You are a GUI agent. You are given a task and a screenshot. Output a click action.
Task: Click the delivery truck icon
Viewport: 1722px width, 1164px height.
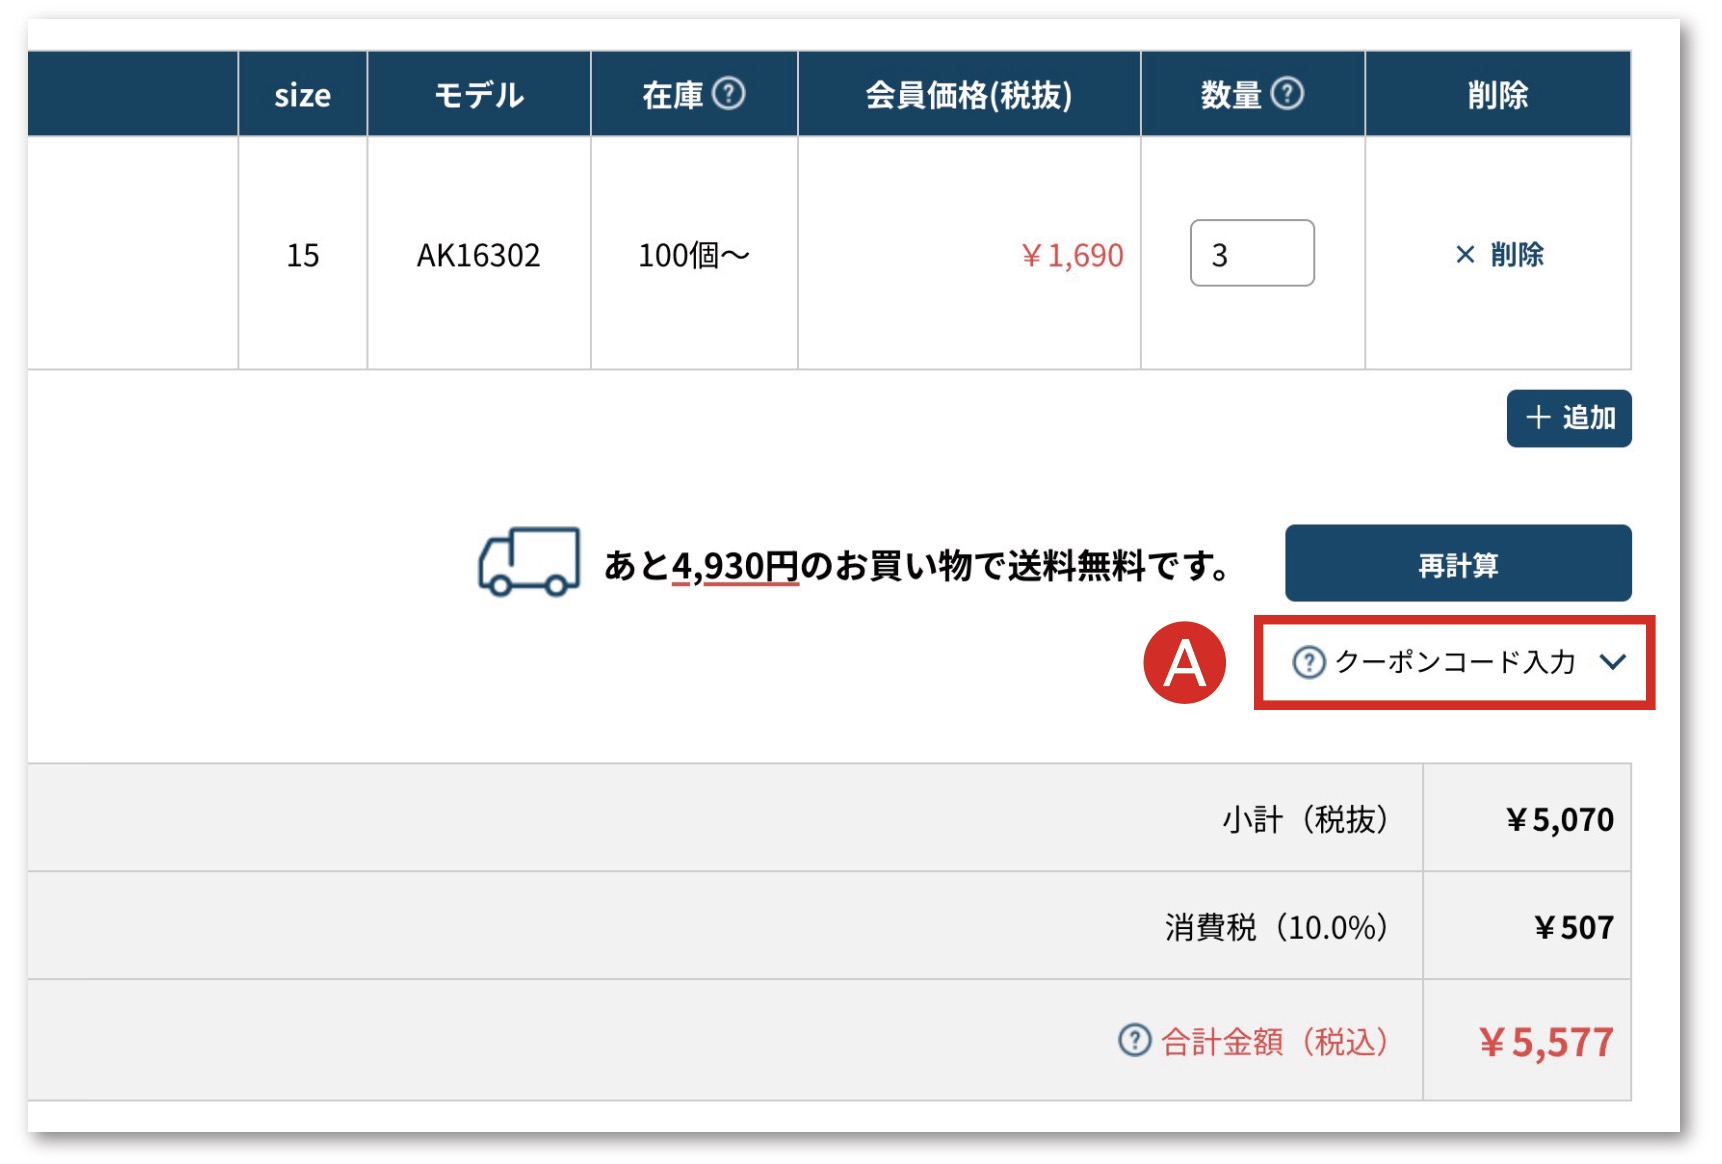[529, 562]
